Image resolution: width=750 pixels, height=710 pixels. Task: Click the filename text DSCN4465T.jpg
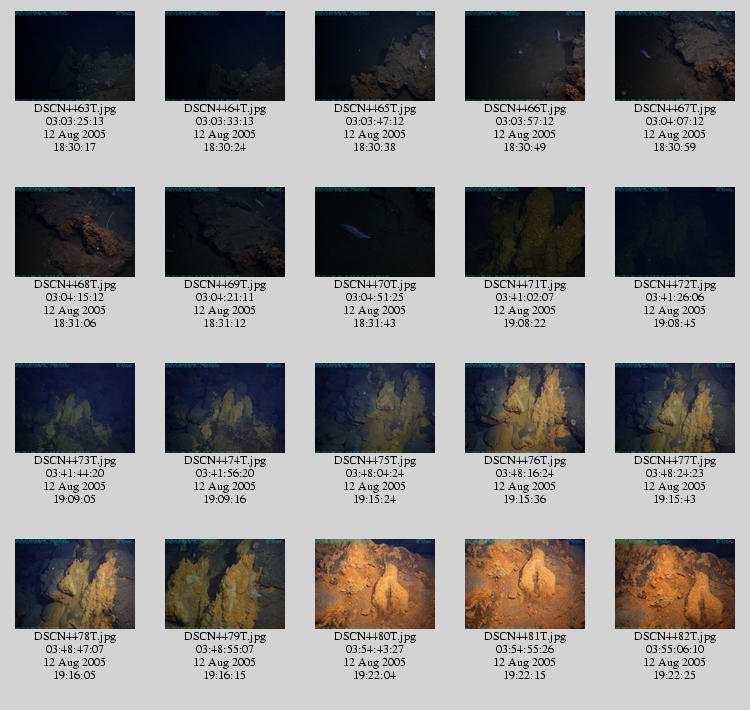[375, 109]
